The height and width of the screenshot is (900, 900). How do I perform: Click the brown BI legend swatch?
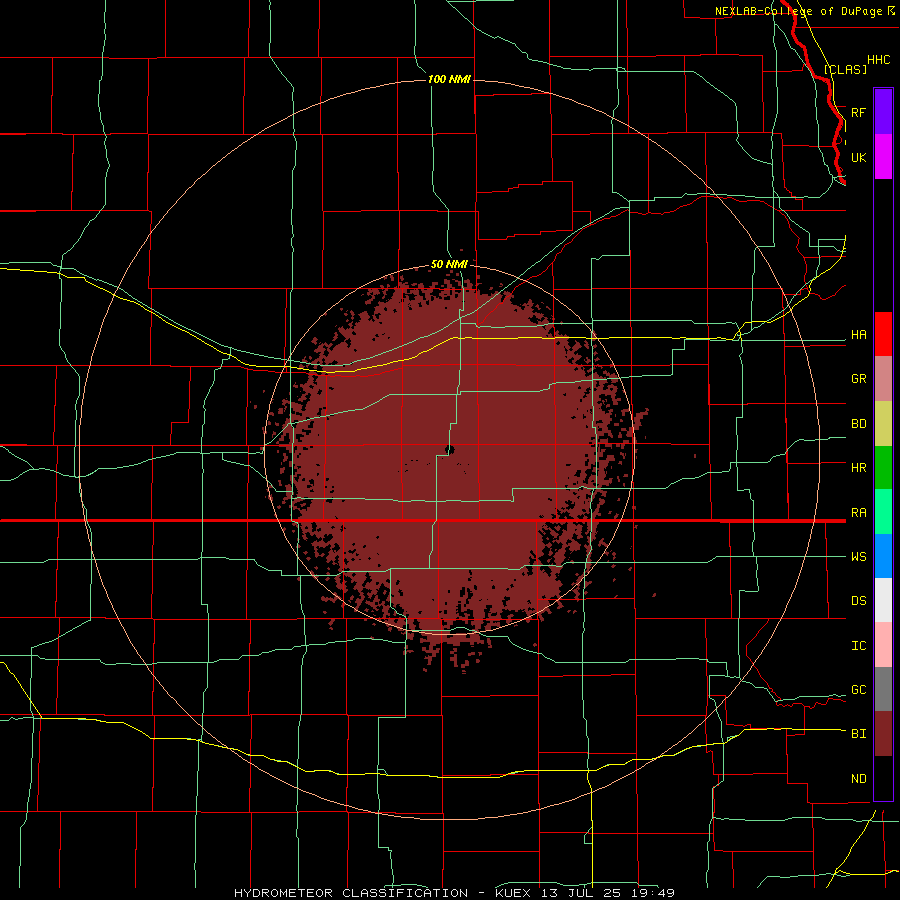tap(883, 734)
